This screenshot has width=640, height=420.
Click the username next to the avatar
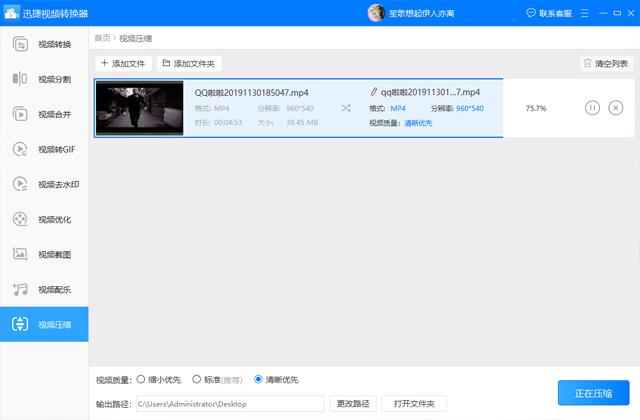pos(422,13)
